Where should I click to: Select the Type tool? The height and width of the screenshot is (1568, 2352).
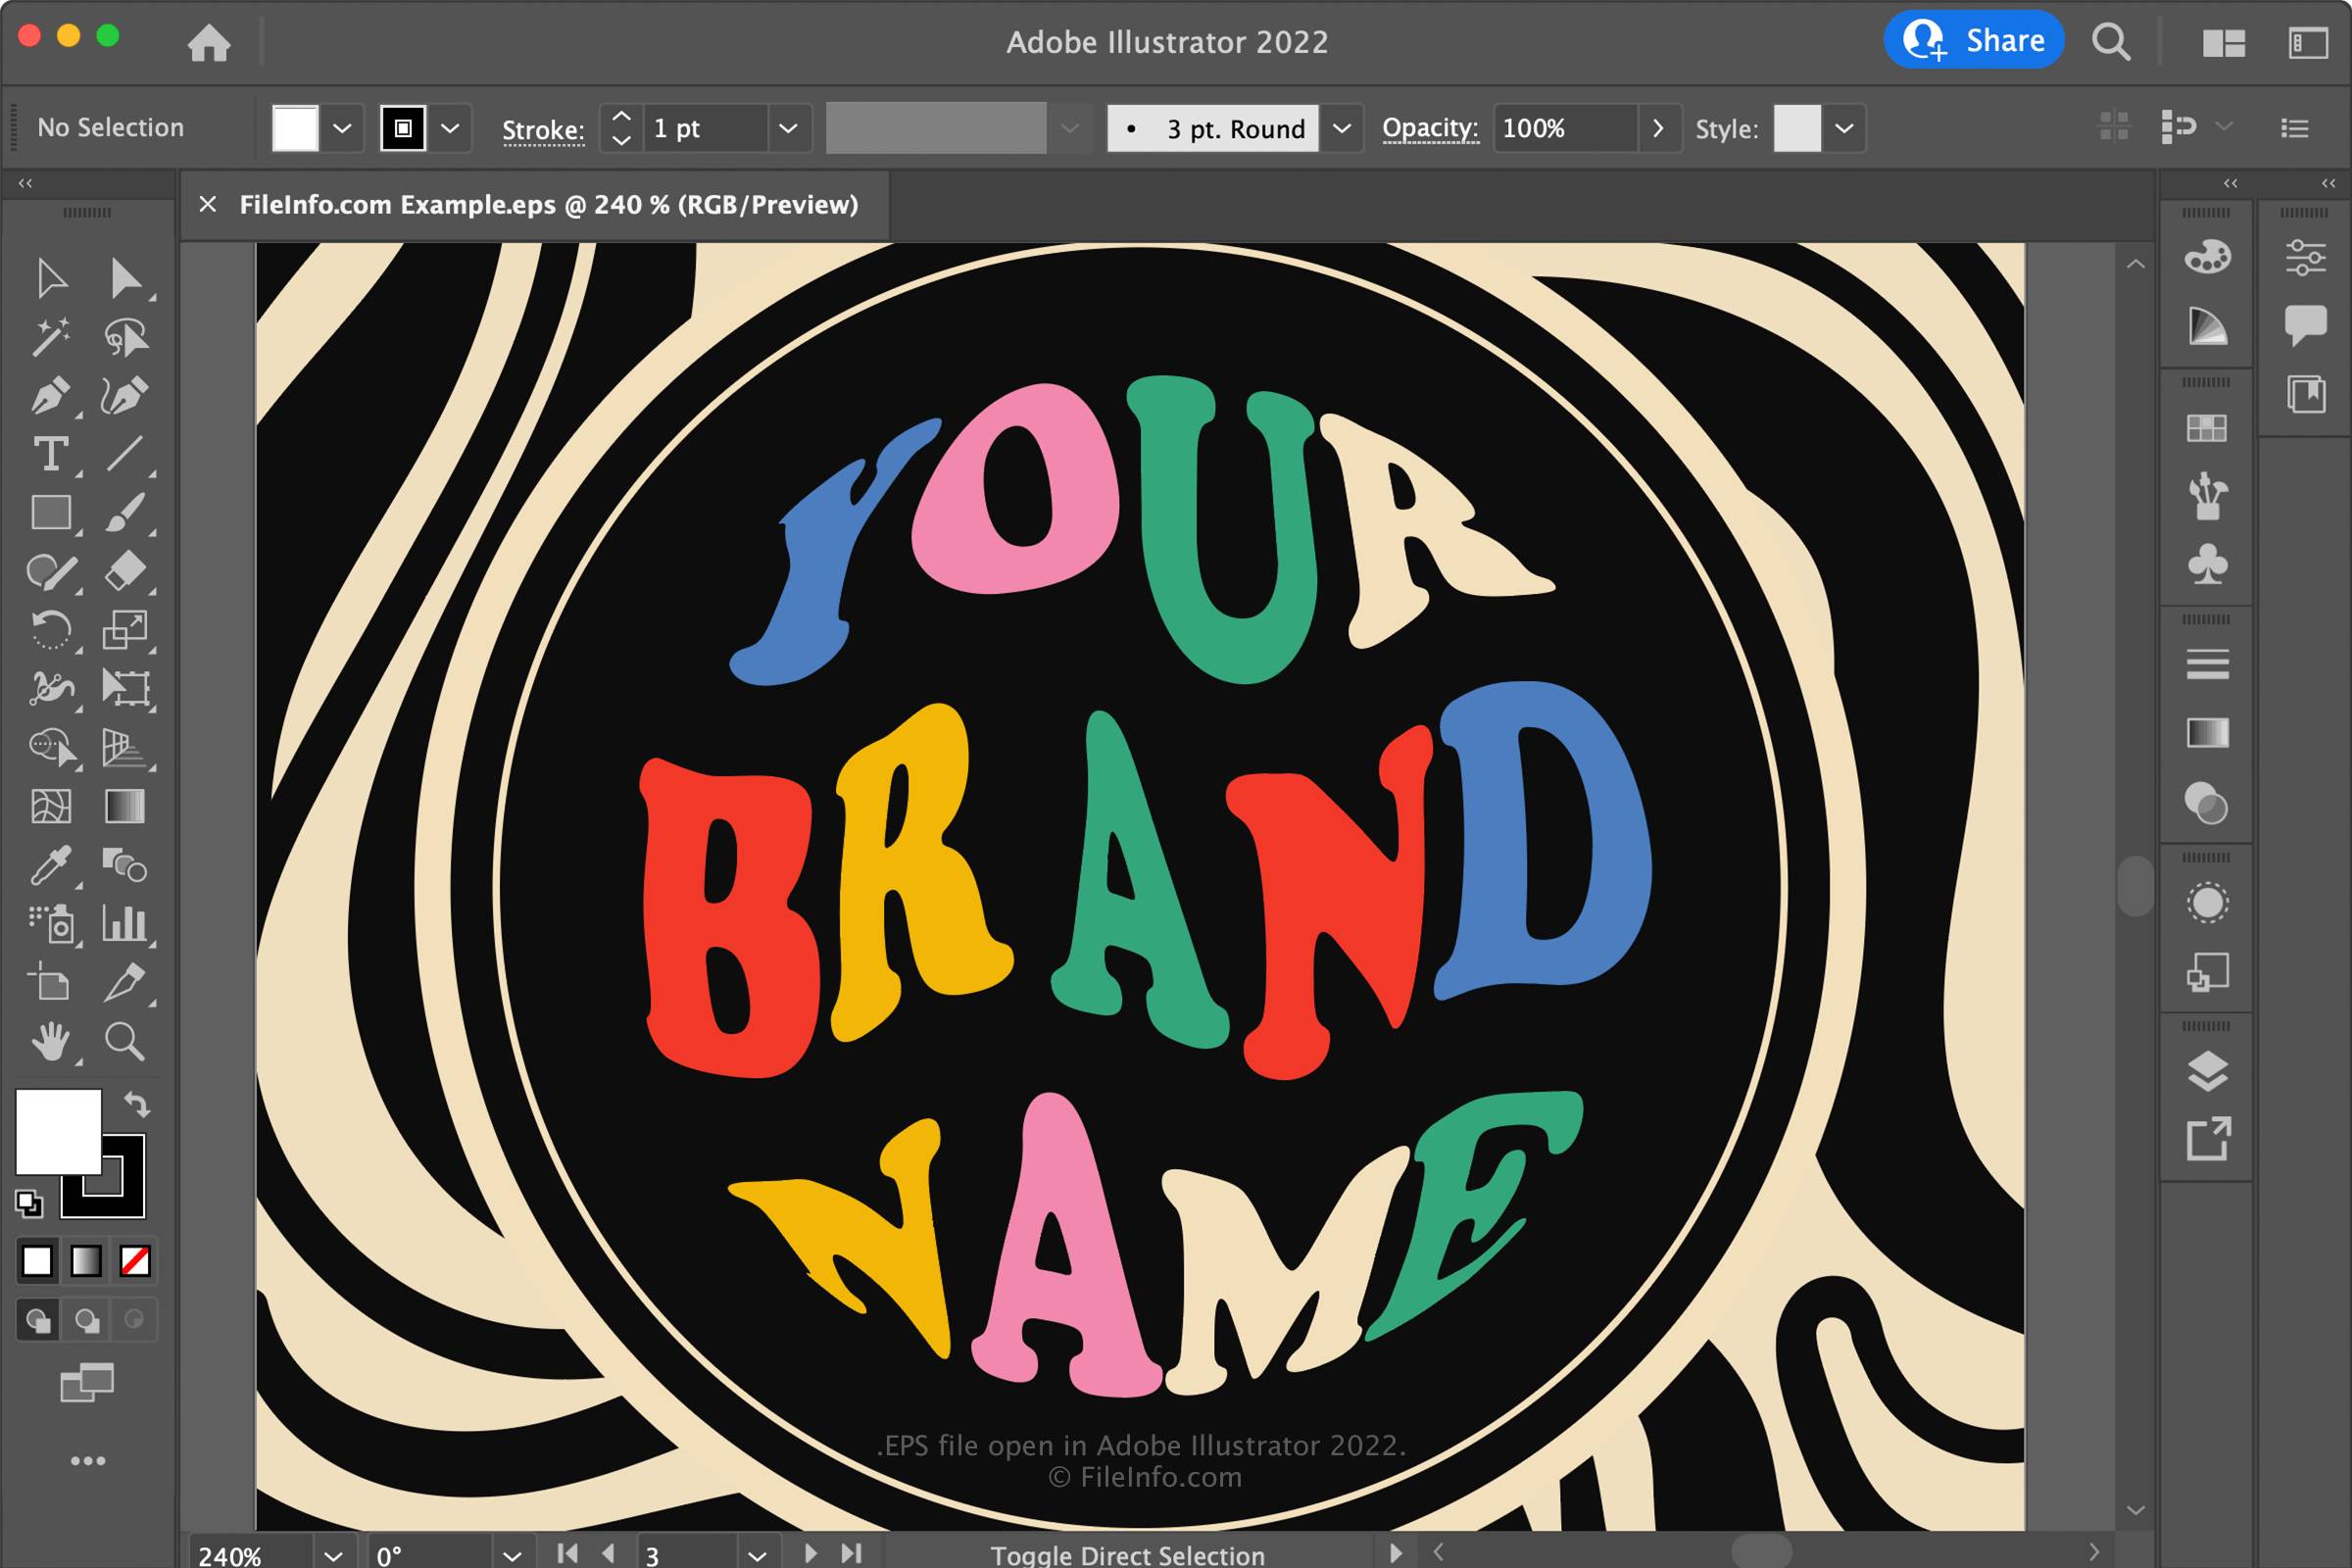50,454
